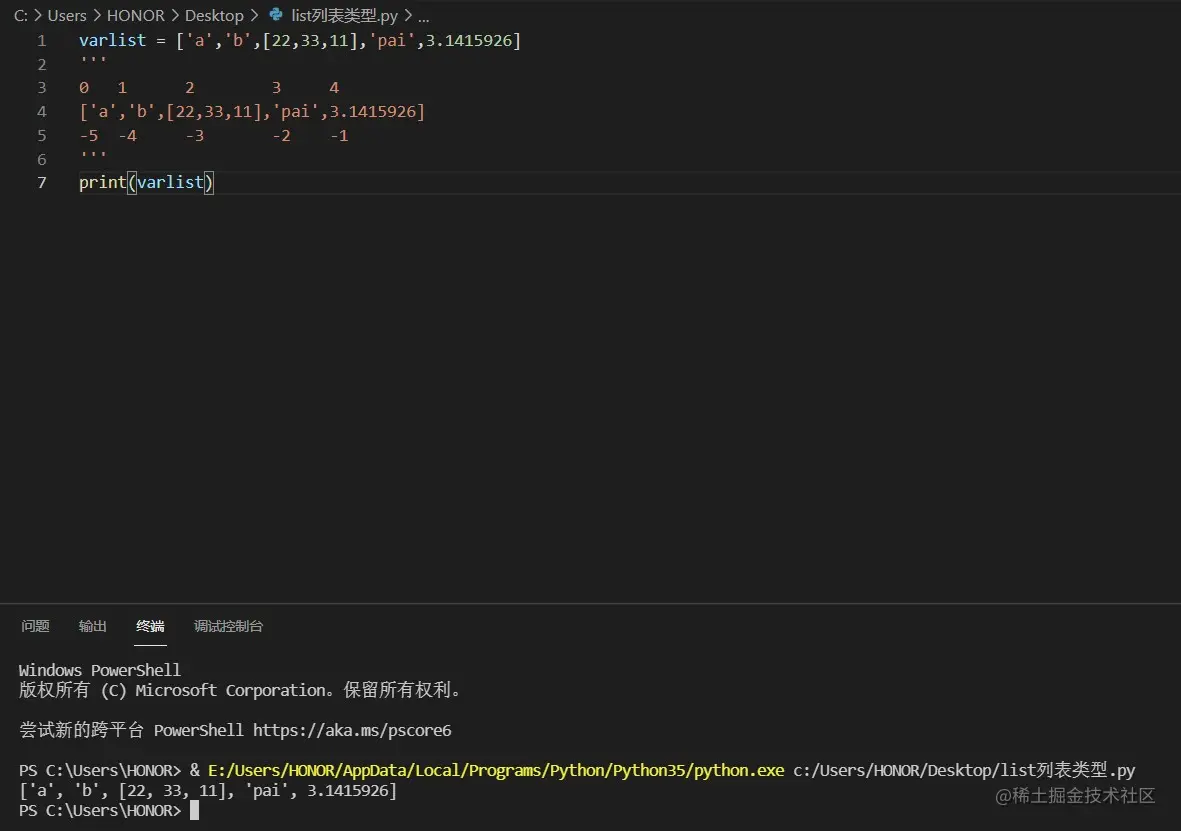This screenshot has height=831, width=1181.
Task: Click the python.exe path in terminal command
Action: tap(496, 770)
